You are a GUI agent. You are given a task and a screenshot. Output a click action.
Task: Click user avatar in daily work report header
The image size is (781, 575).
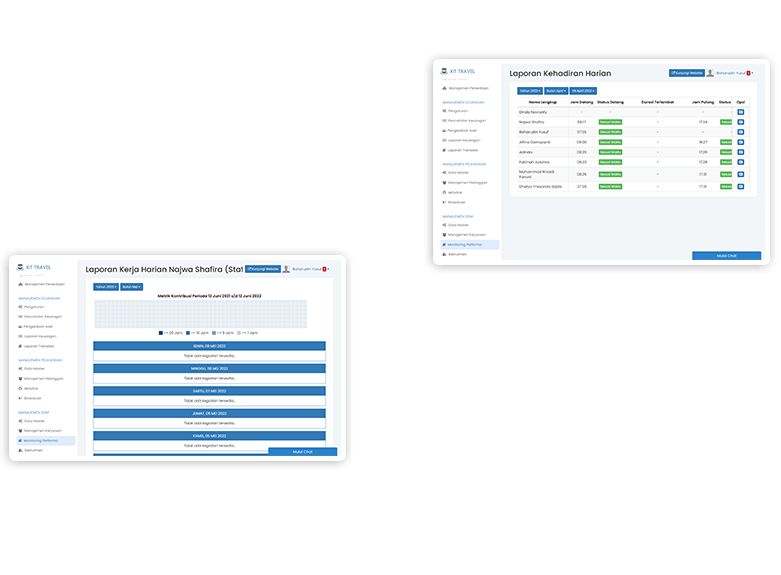click(286, 269)
